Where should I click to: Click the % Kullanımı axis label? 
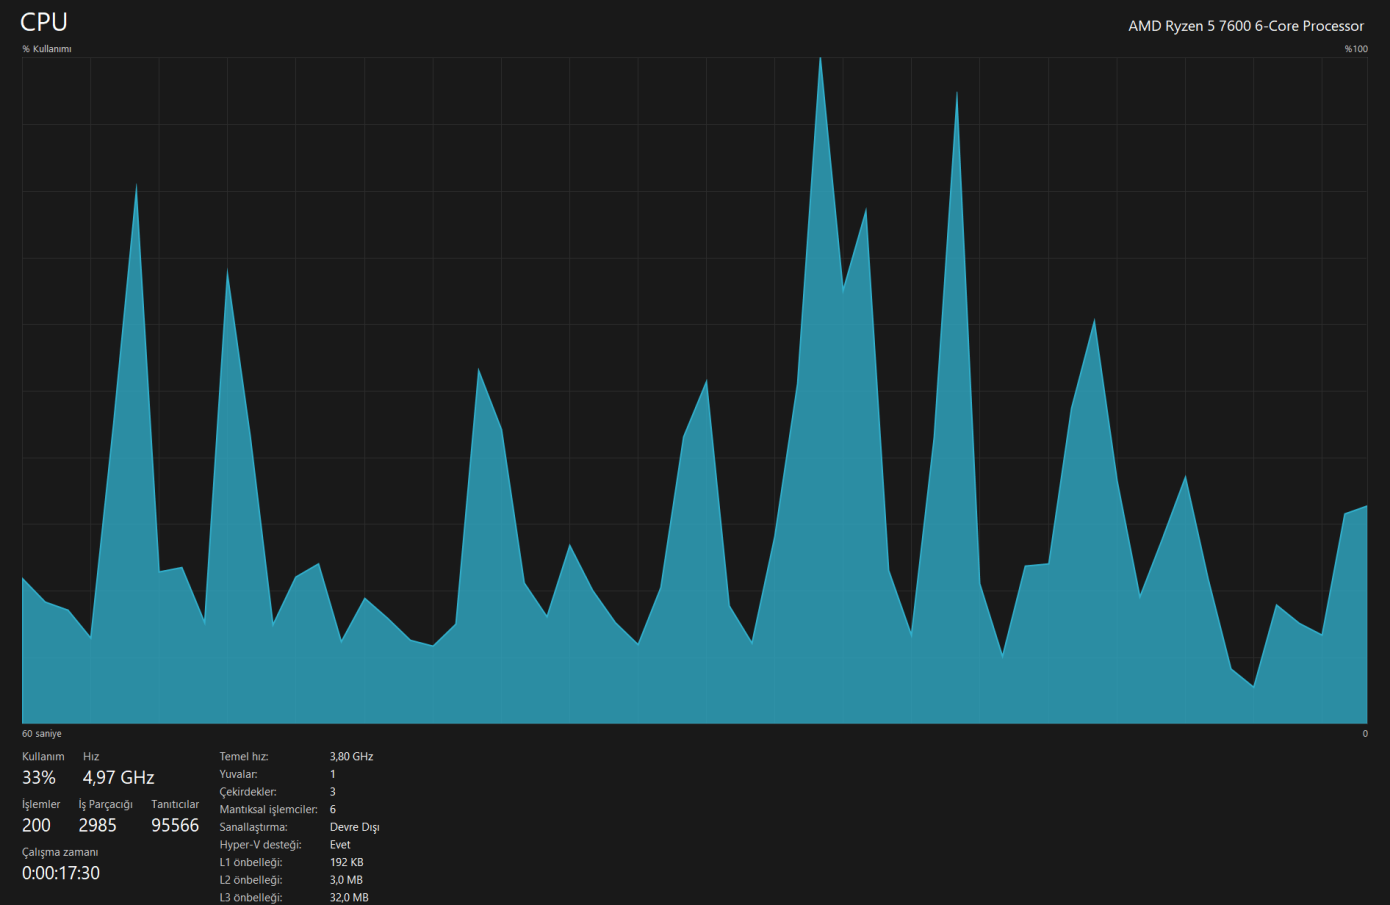pos(47,49)
